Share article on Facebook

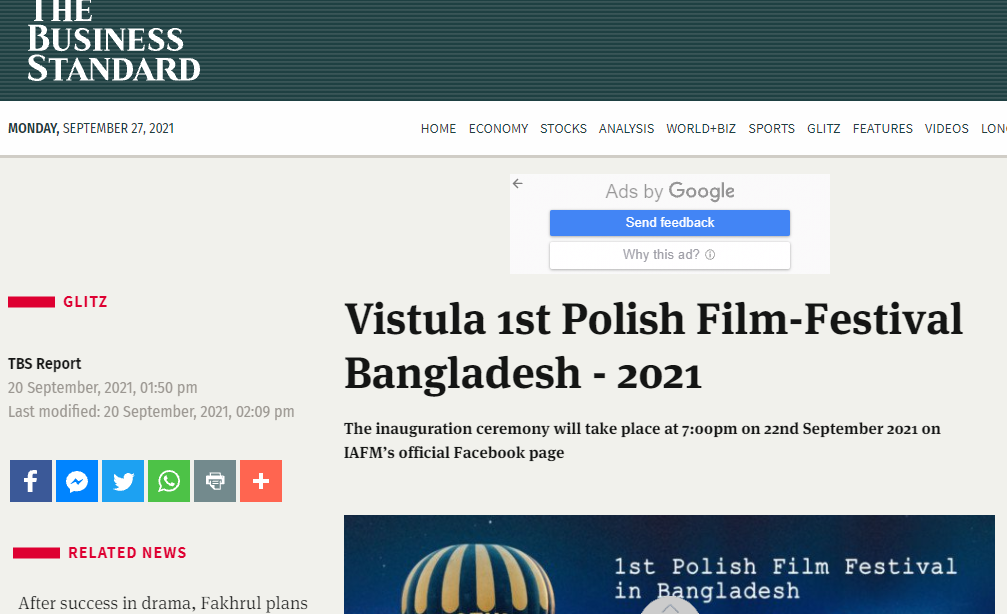pyautogui.click(x=31, y=481)
